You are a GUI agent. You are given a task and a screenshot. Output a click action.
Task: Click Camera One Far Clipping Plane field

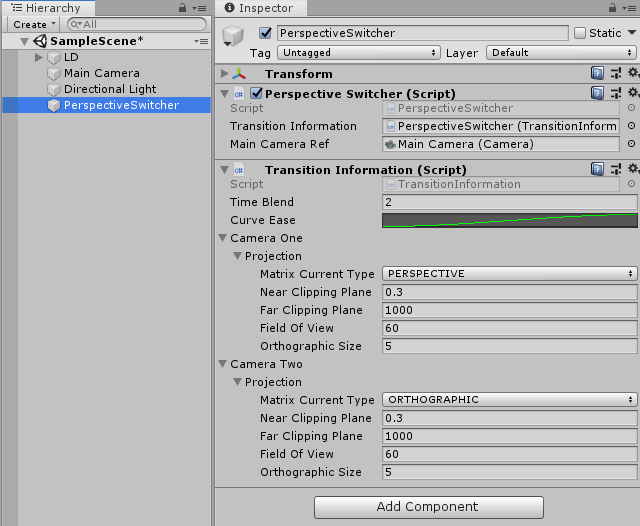(509, 310)
